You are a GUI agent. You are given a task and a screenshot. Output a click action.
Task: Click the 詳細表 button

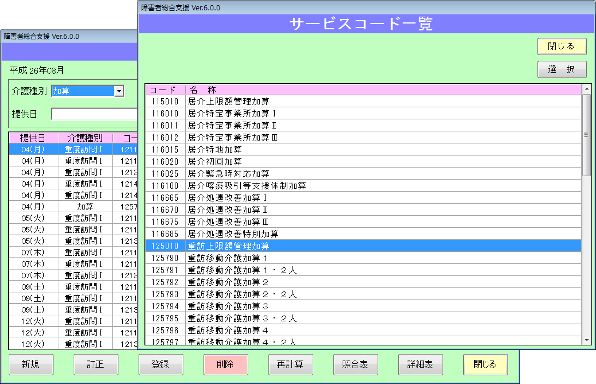click(420, 364)
